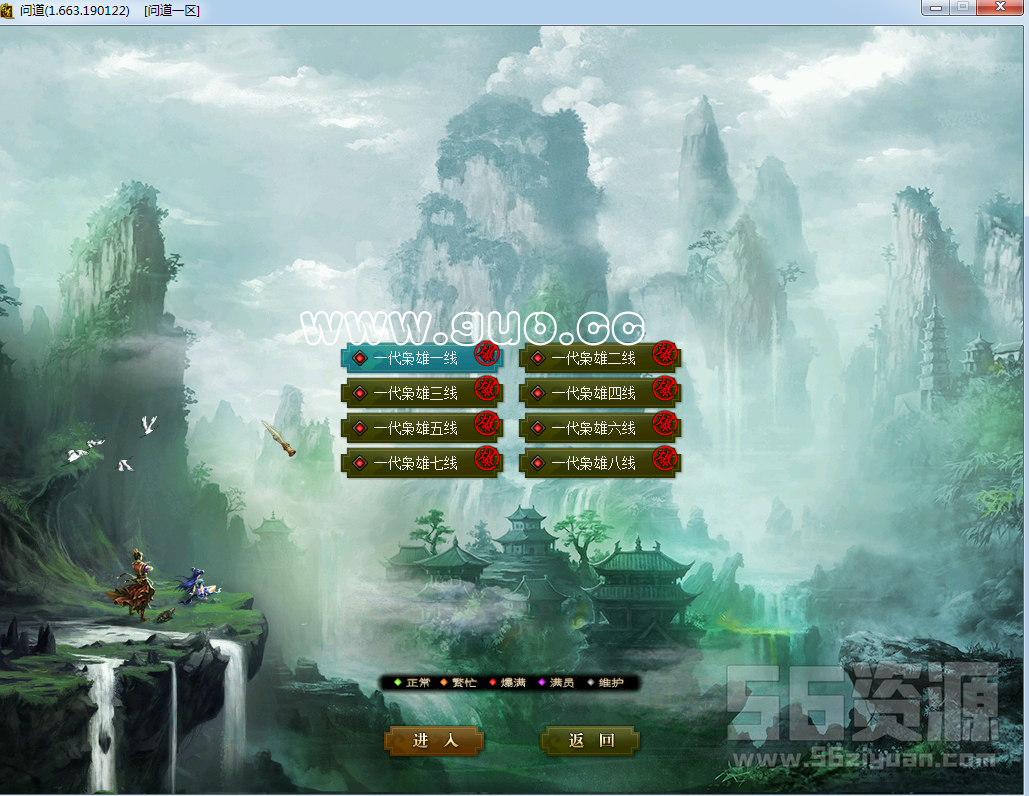Click red diamond status icon on 一代枭雄七线
The height and width of the screenshot is (796, 1029).
tap(360, 463)
